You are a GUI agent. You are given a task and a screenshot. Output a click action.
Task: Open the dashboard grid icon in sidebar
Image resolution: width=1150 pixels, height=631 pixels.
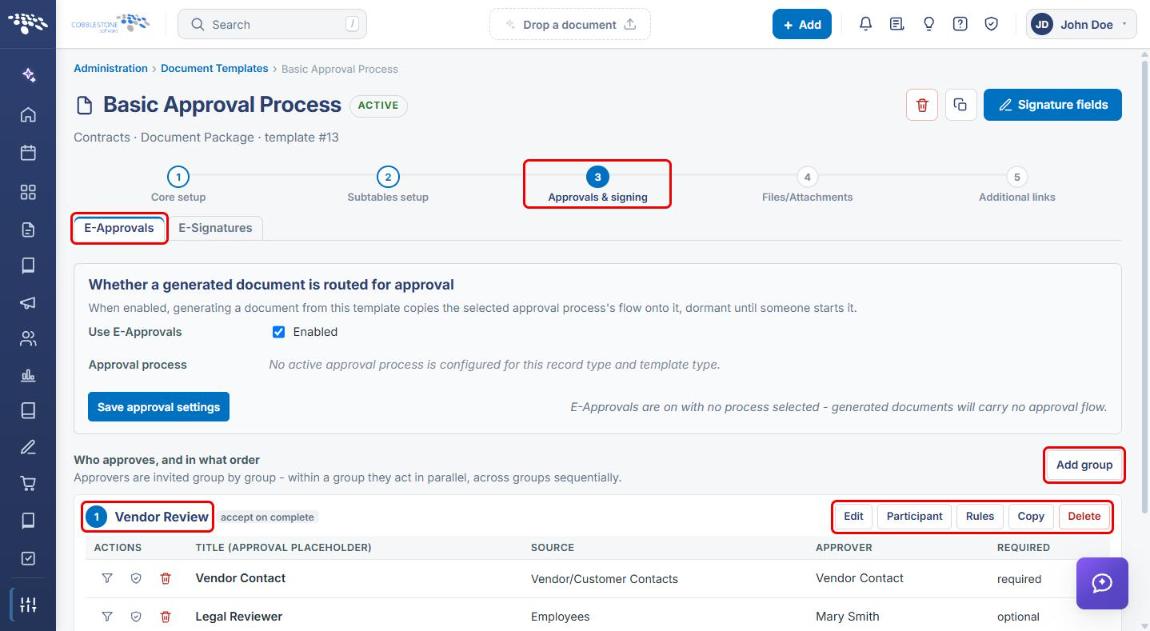[28, 192]
